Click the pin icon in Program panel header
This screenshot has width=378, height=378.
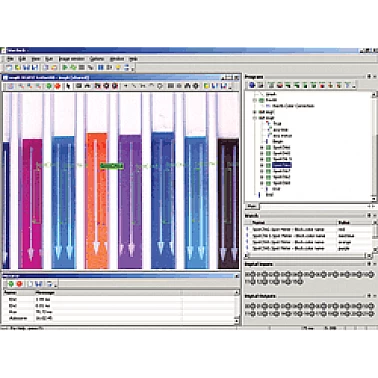(369, 77)
